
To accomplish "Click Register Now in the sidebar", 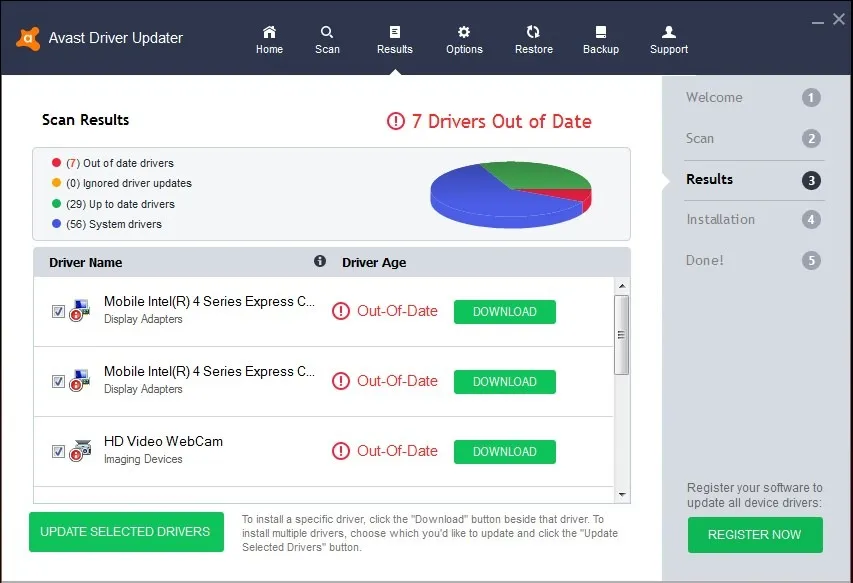I will [x=754, y=535].
